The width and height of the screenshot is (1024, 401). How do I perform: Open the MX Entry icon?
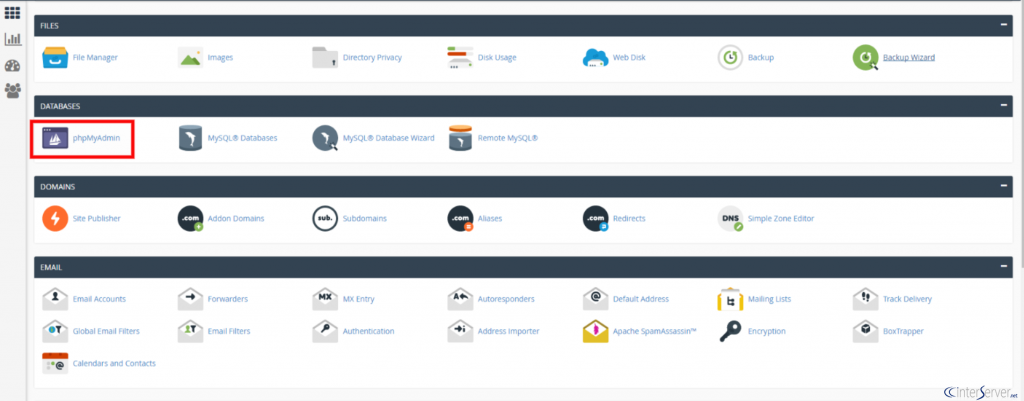coord(325,299)
